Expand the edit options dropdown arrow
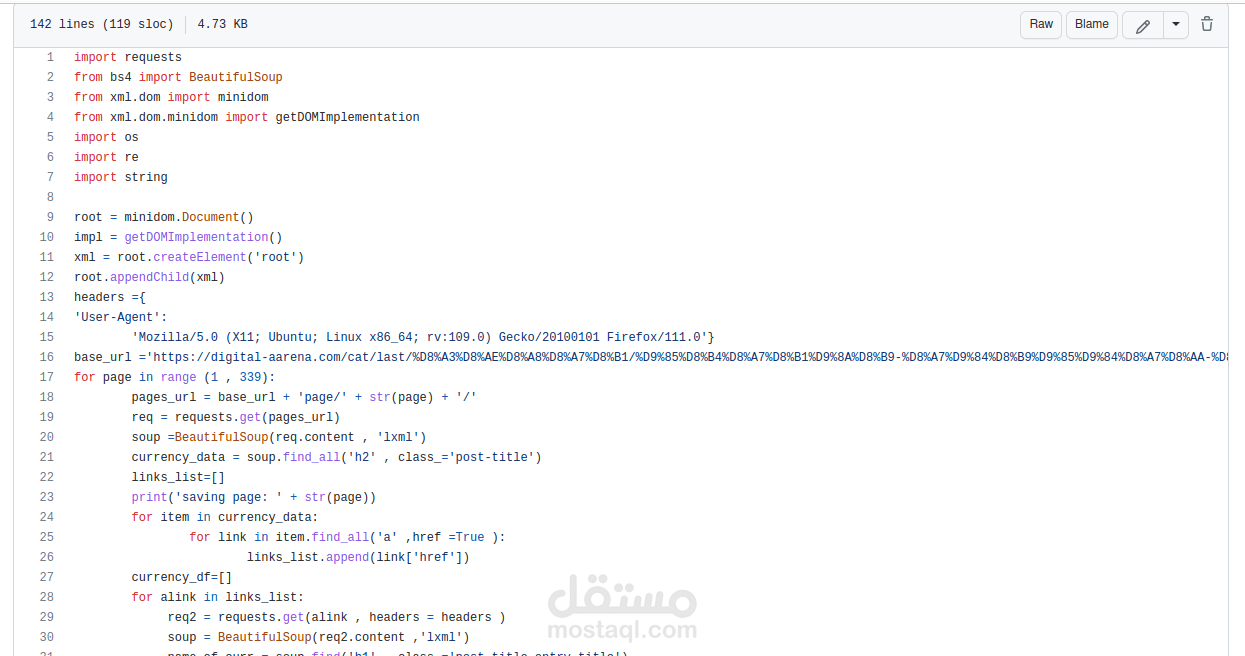 coord(1176,25)
